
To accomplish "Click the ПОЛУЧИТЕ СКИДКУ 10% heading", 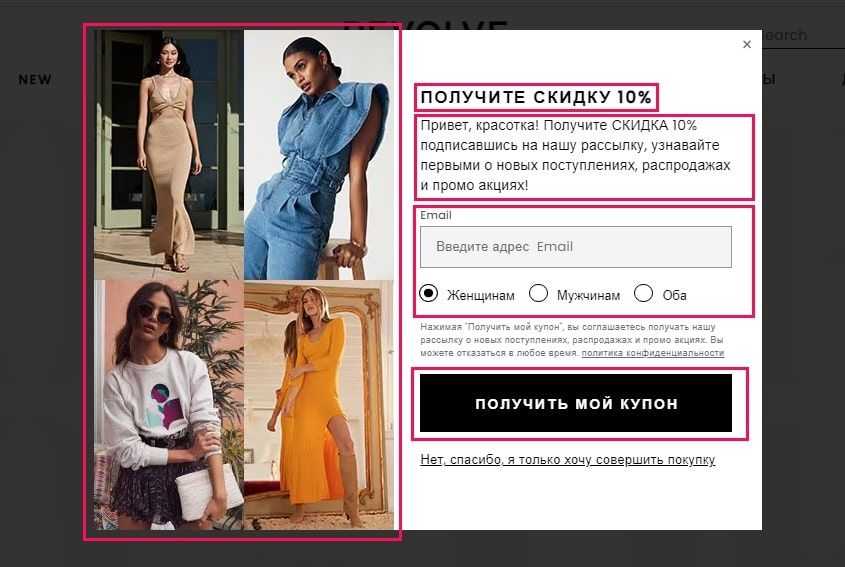I will point(536,97).
